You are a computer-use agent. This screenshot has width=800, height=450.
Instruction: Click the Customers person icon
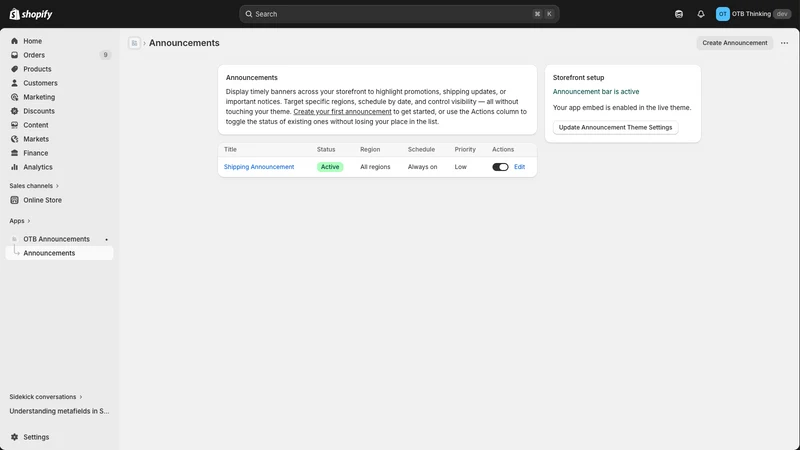tap(14, 83)
